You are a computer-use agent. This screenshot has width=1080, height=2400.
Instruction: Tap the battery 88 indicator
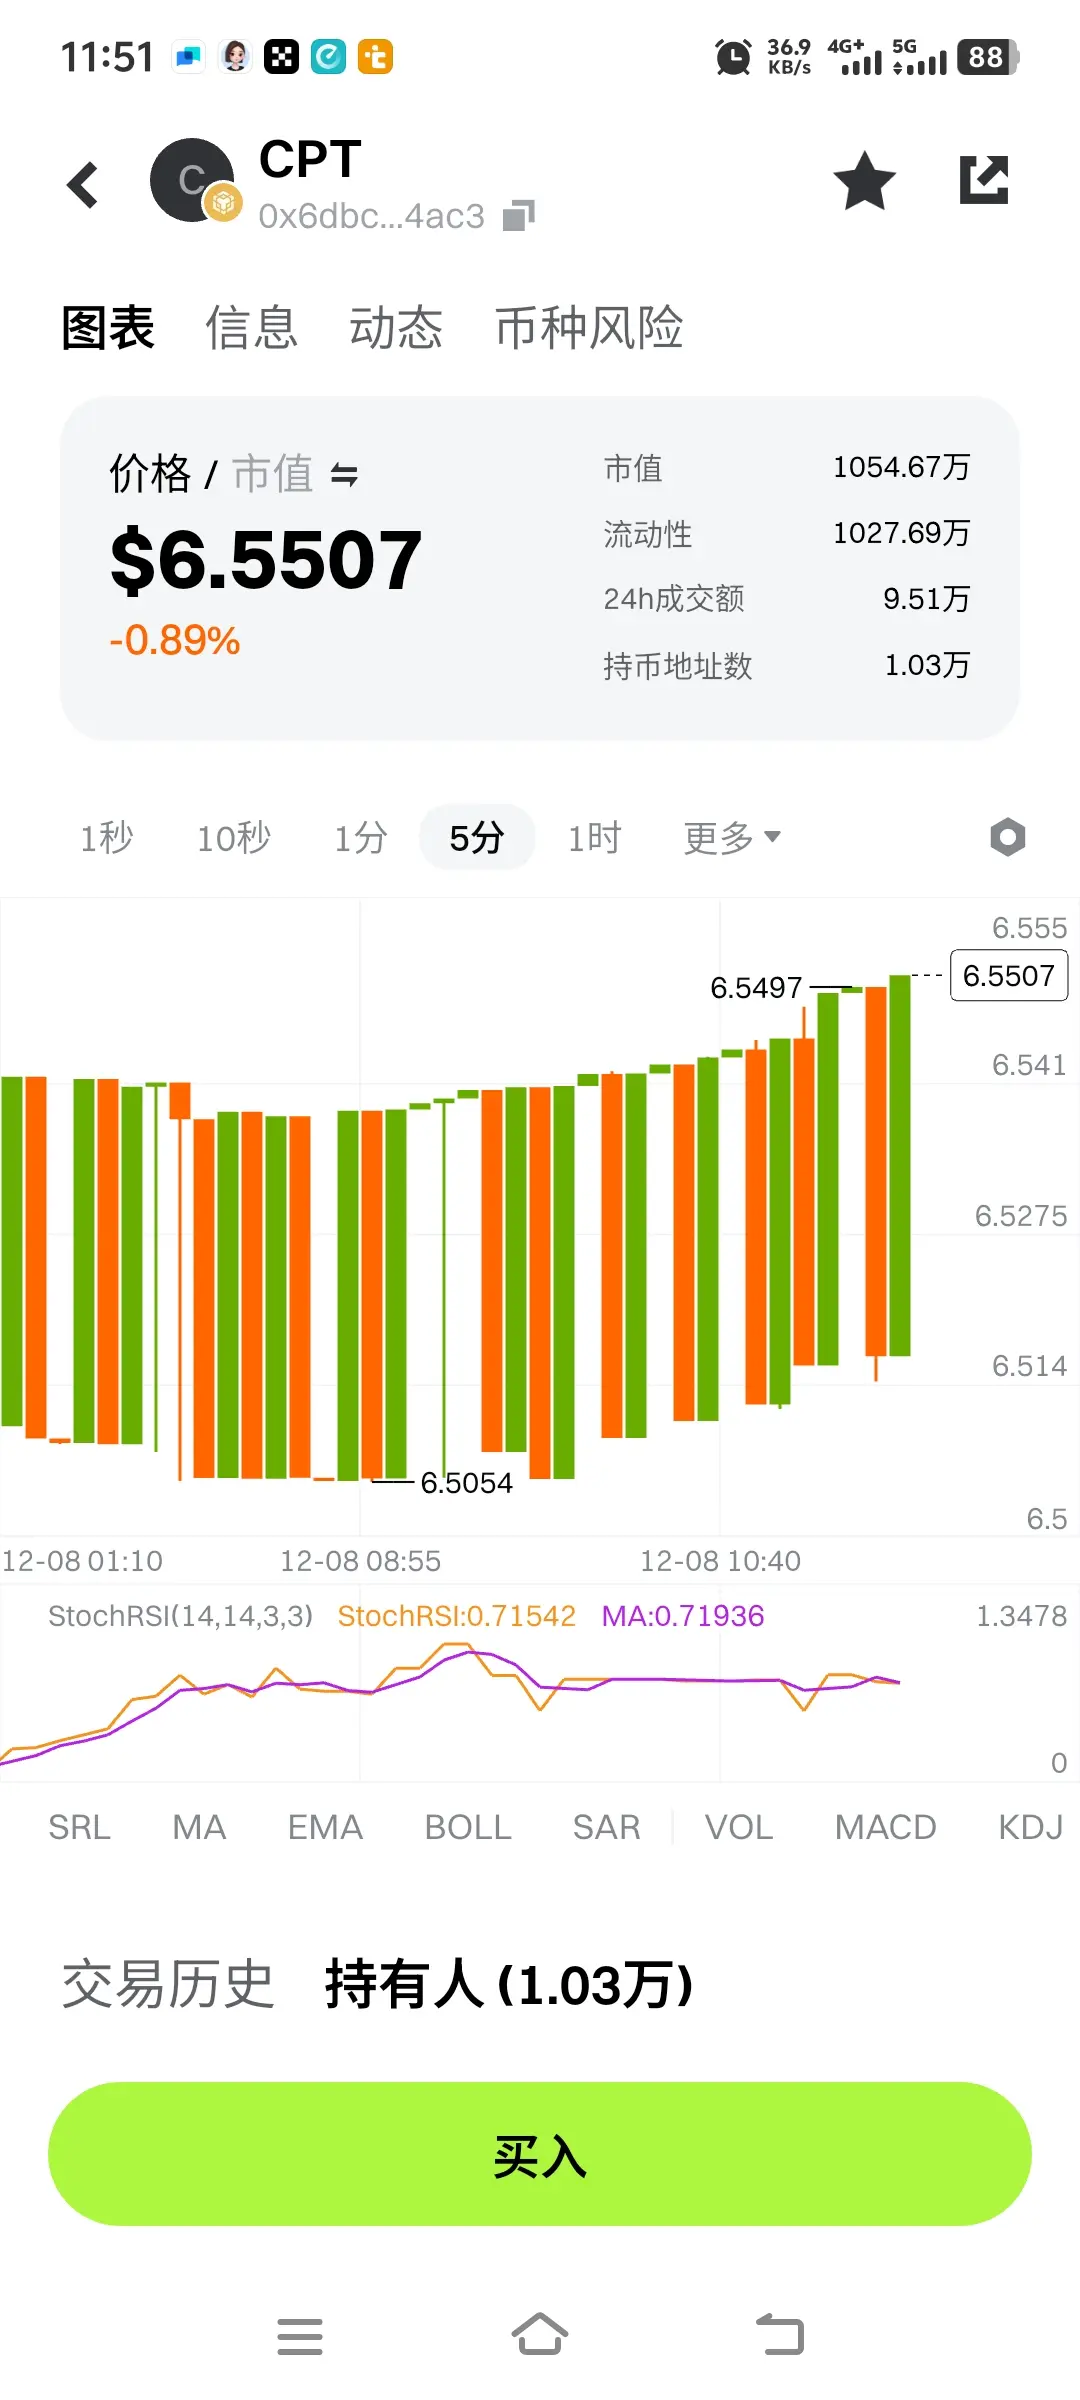(x=988, y=57)
